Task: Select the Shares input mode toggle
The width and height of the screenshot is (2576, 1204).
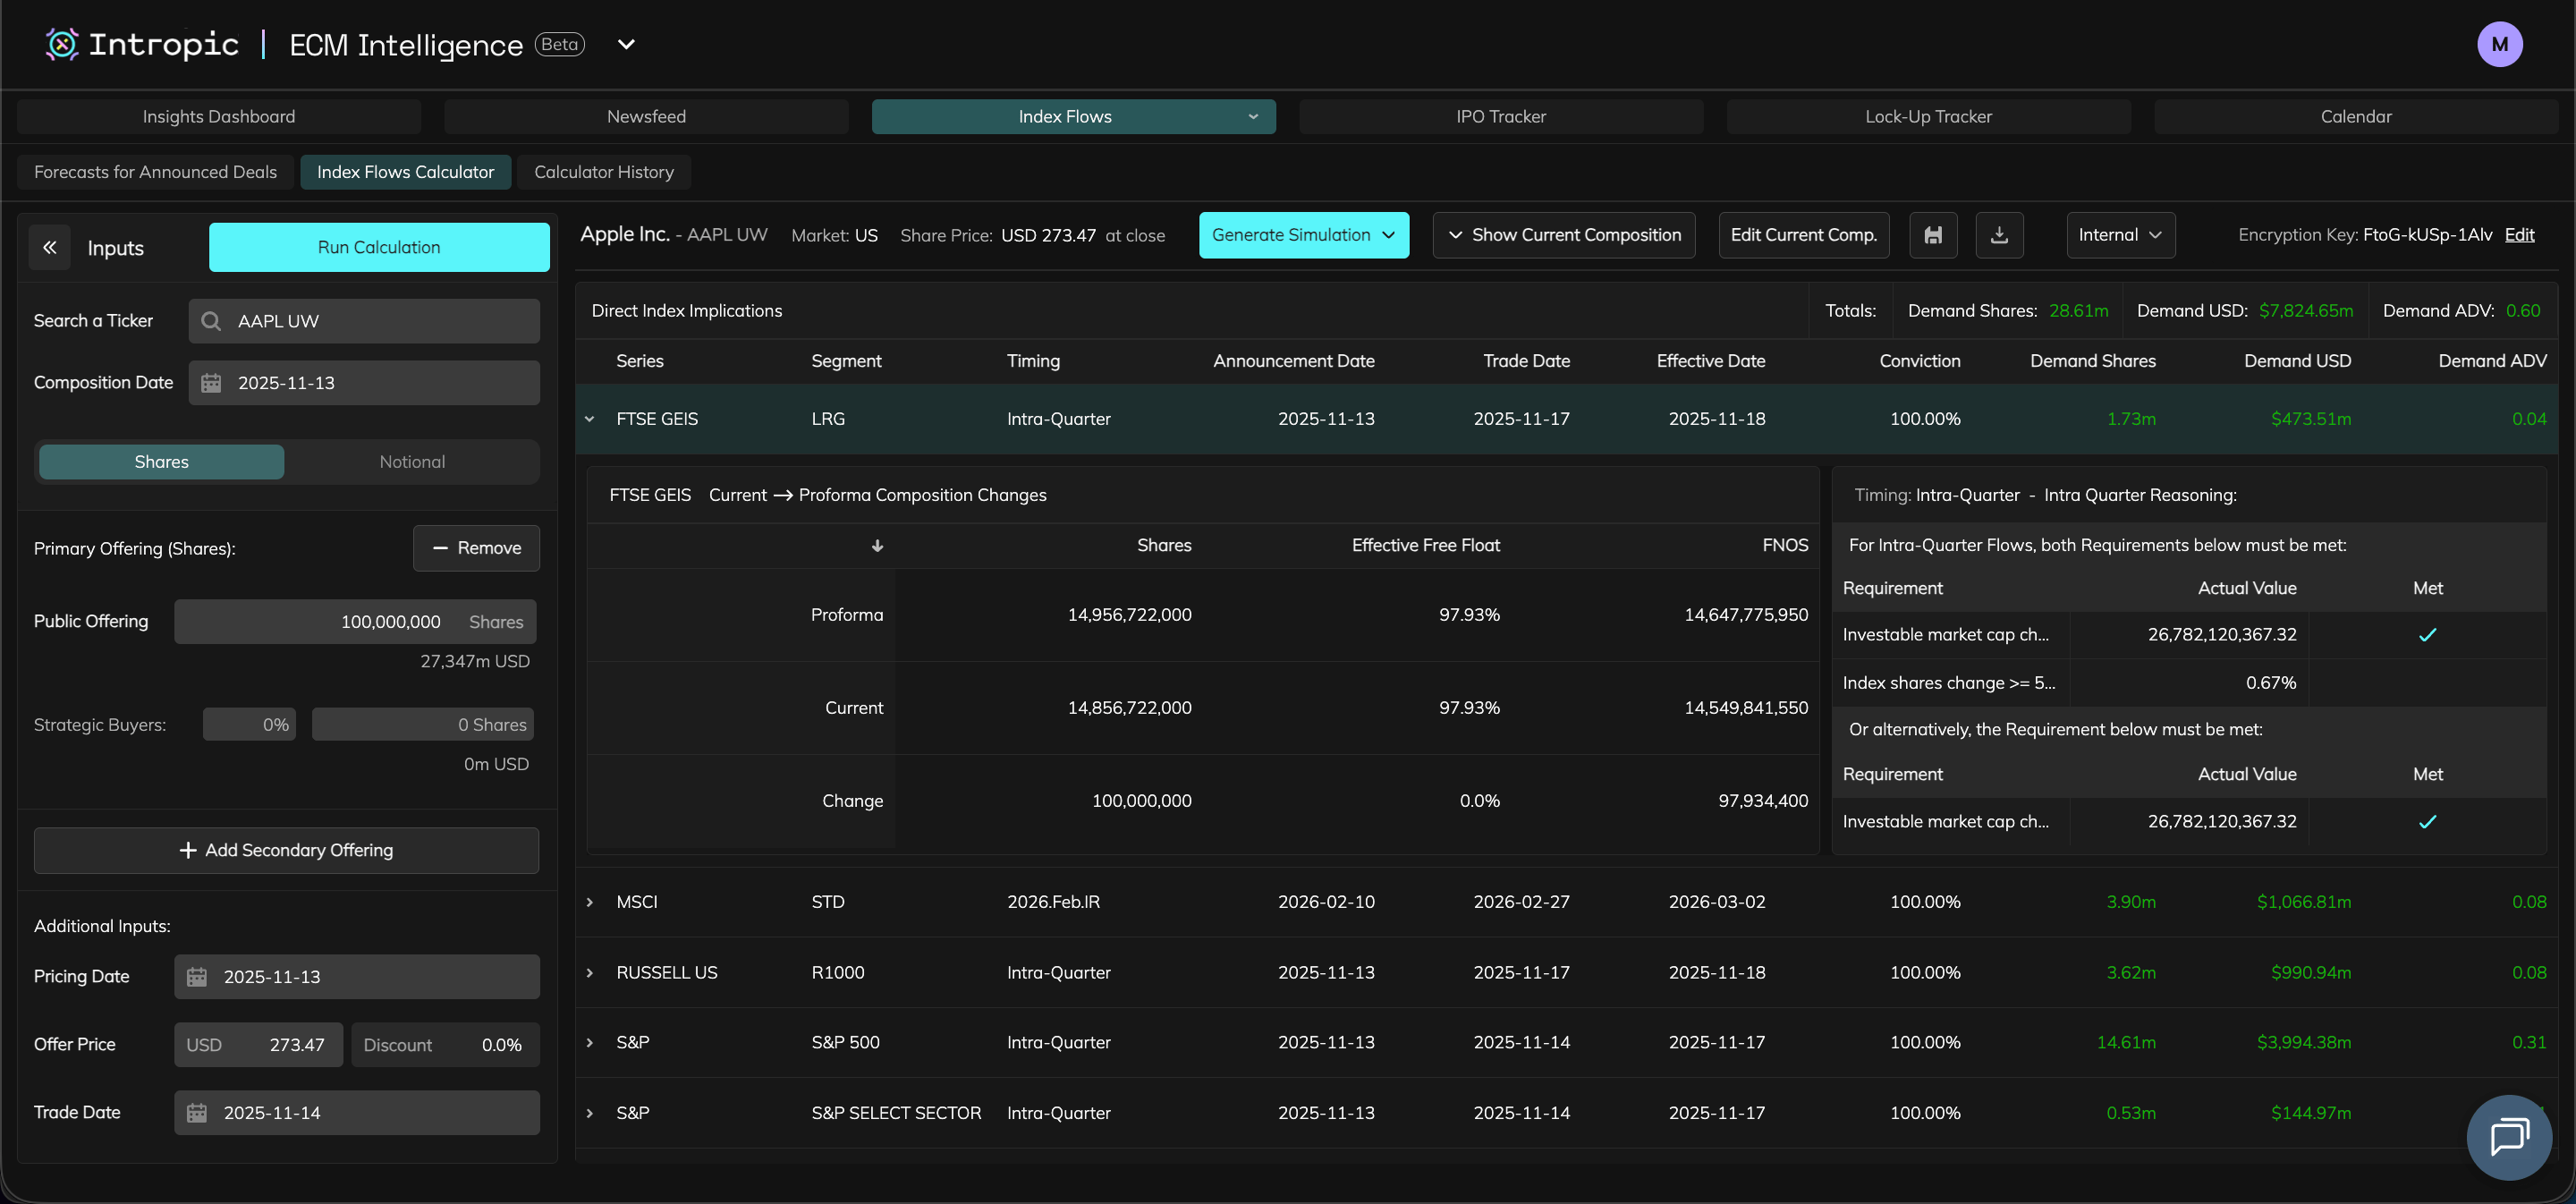Action: pos(161,462)
